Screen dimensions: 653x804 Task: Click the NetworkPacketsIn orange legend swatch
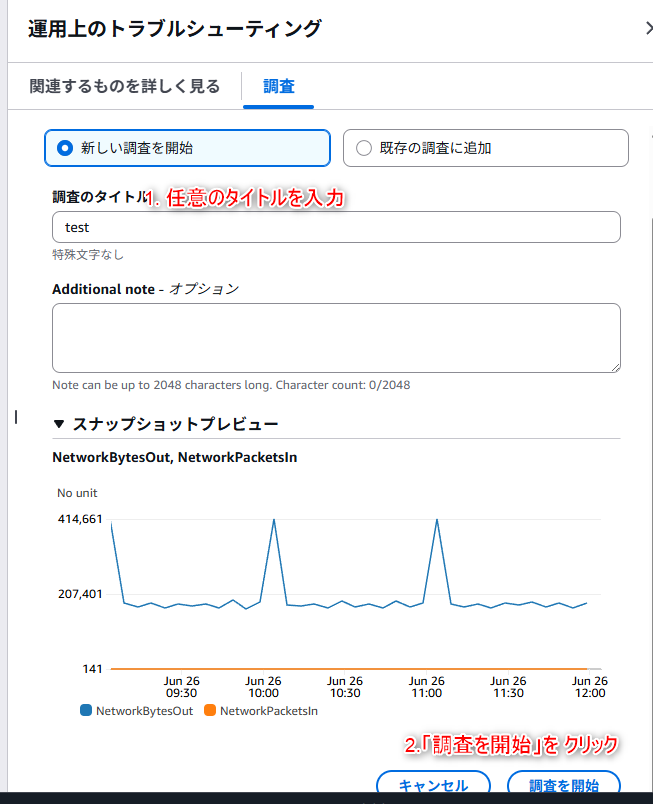[x=210, y=710]
